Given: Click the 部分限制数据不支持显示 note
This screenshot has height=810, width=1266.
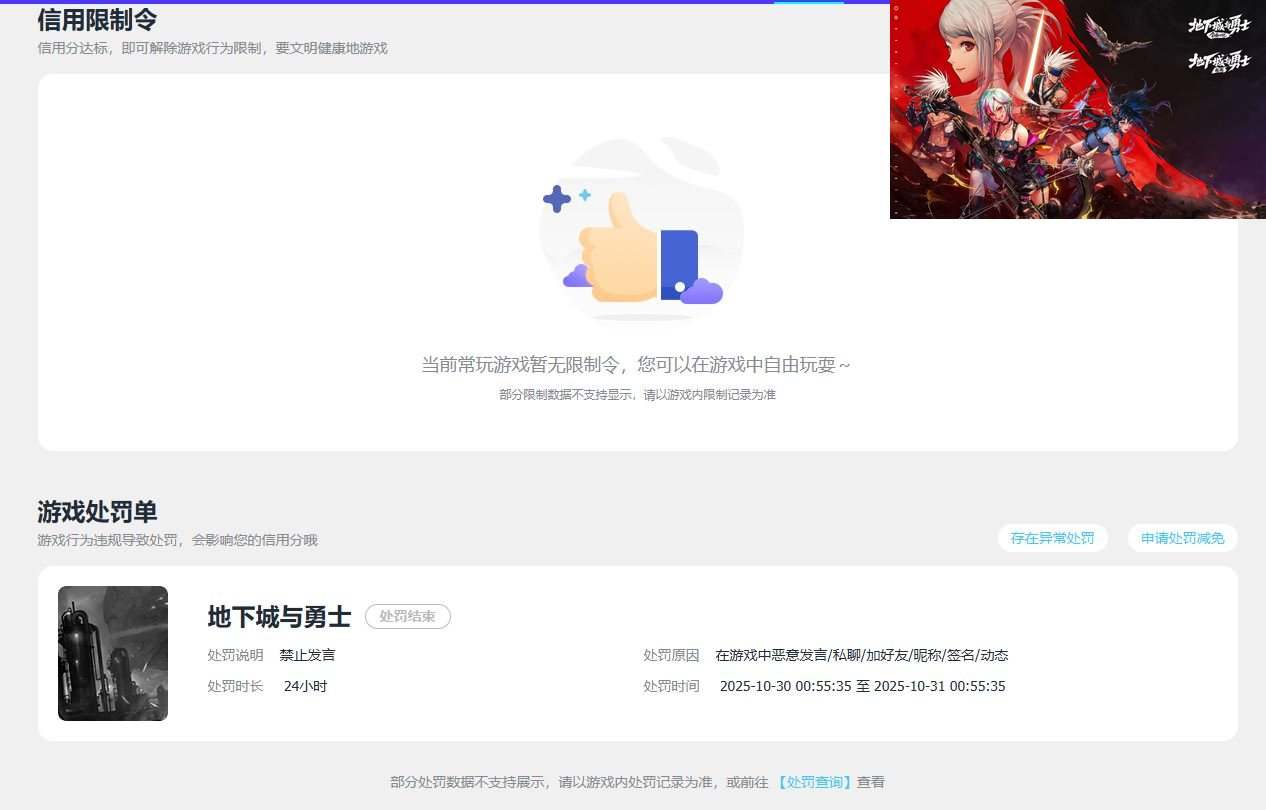Looking at the screenshot, I should point(637,395).
